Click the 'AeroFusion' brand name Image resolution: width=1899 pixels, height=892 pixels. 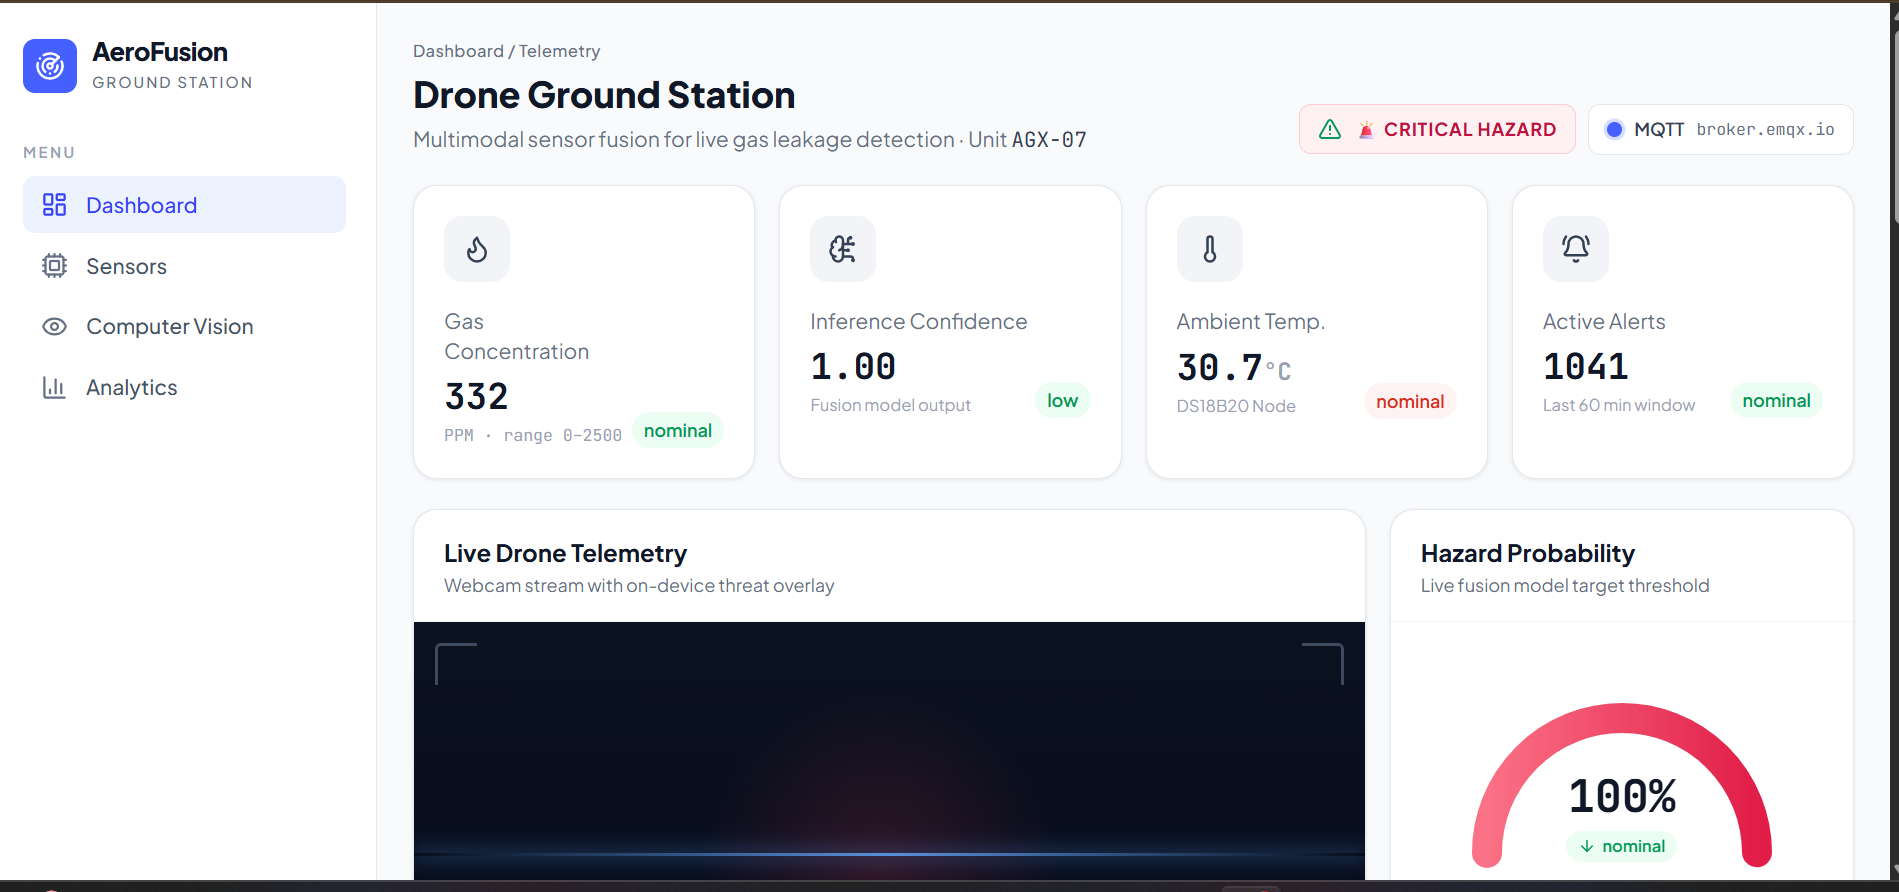[160, 52]
